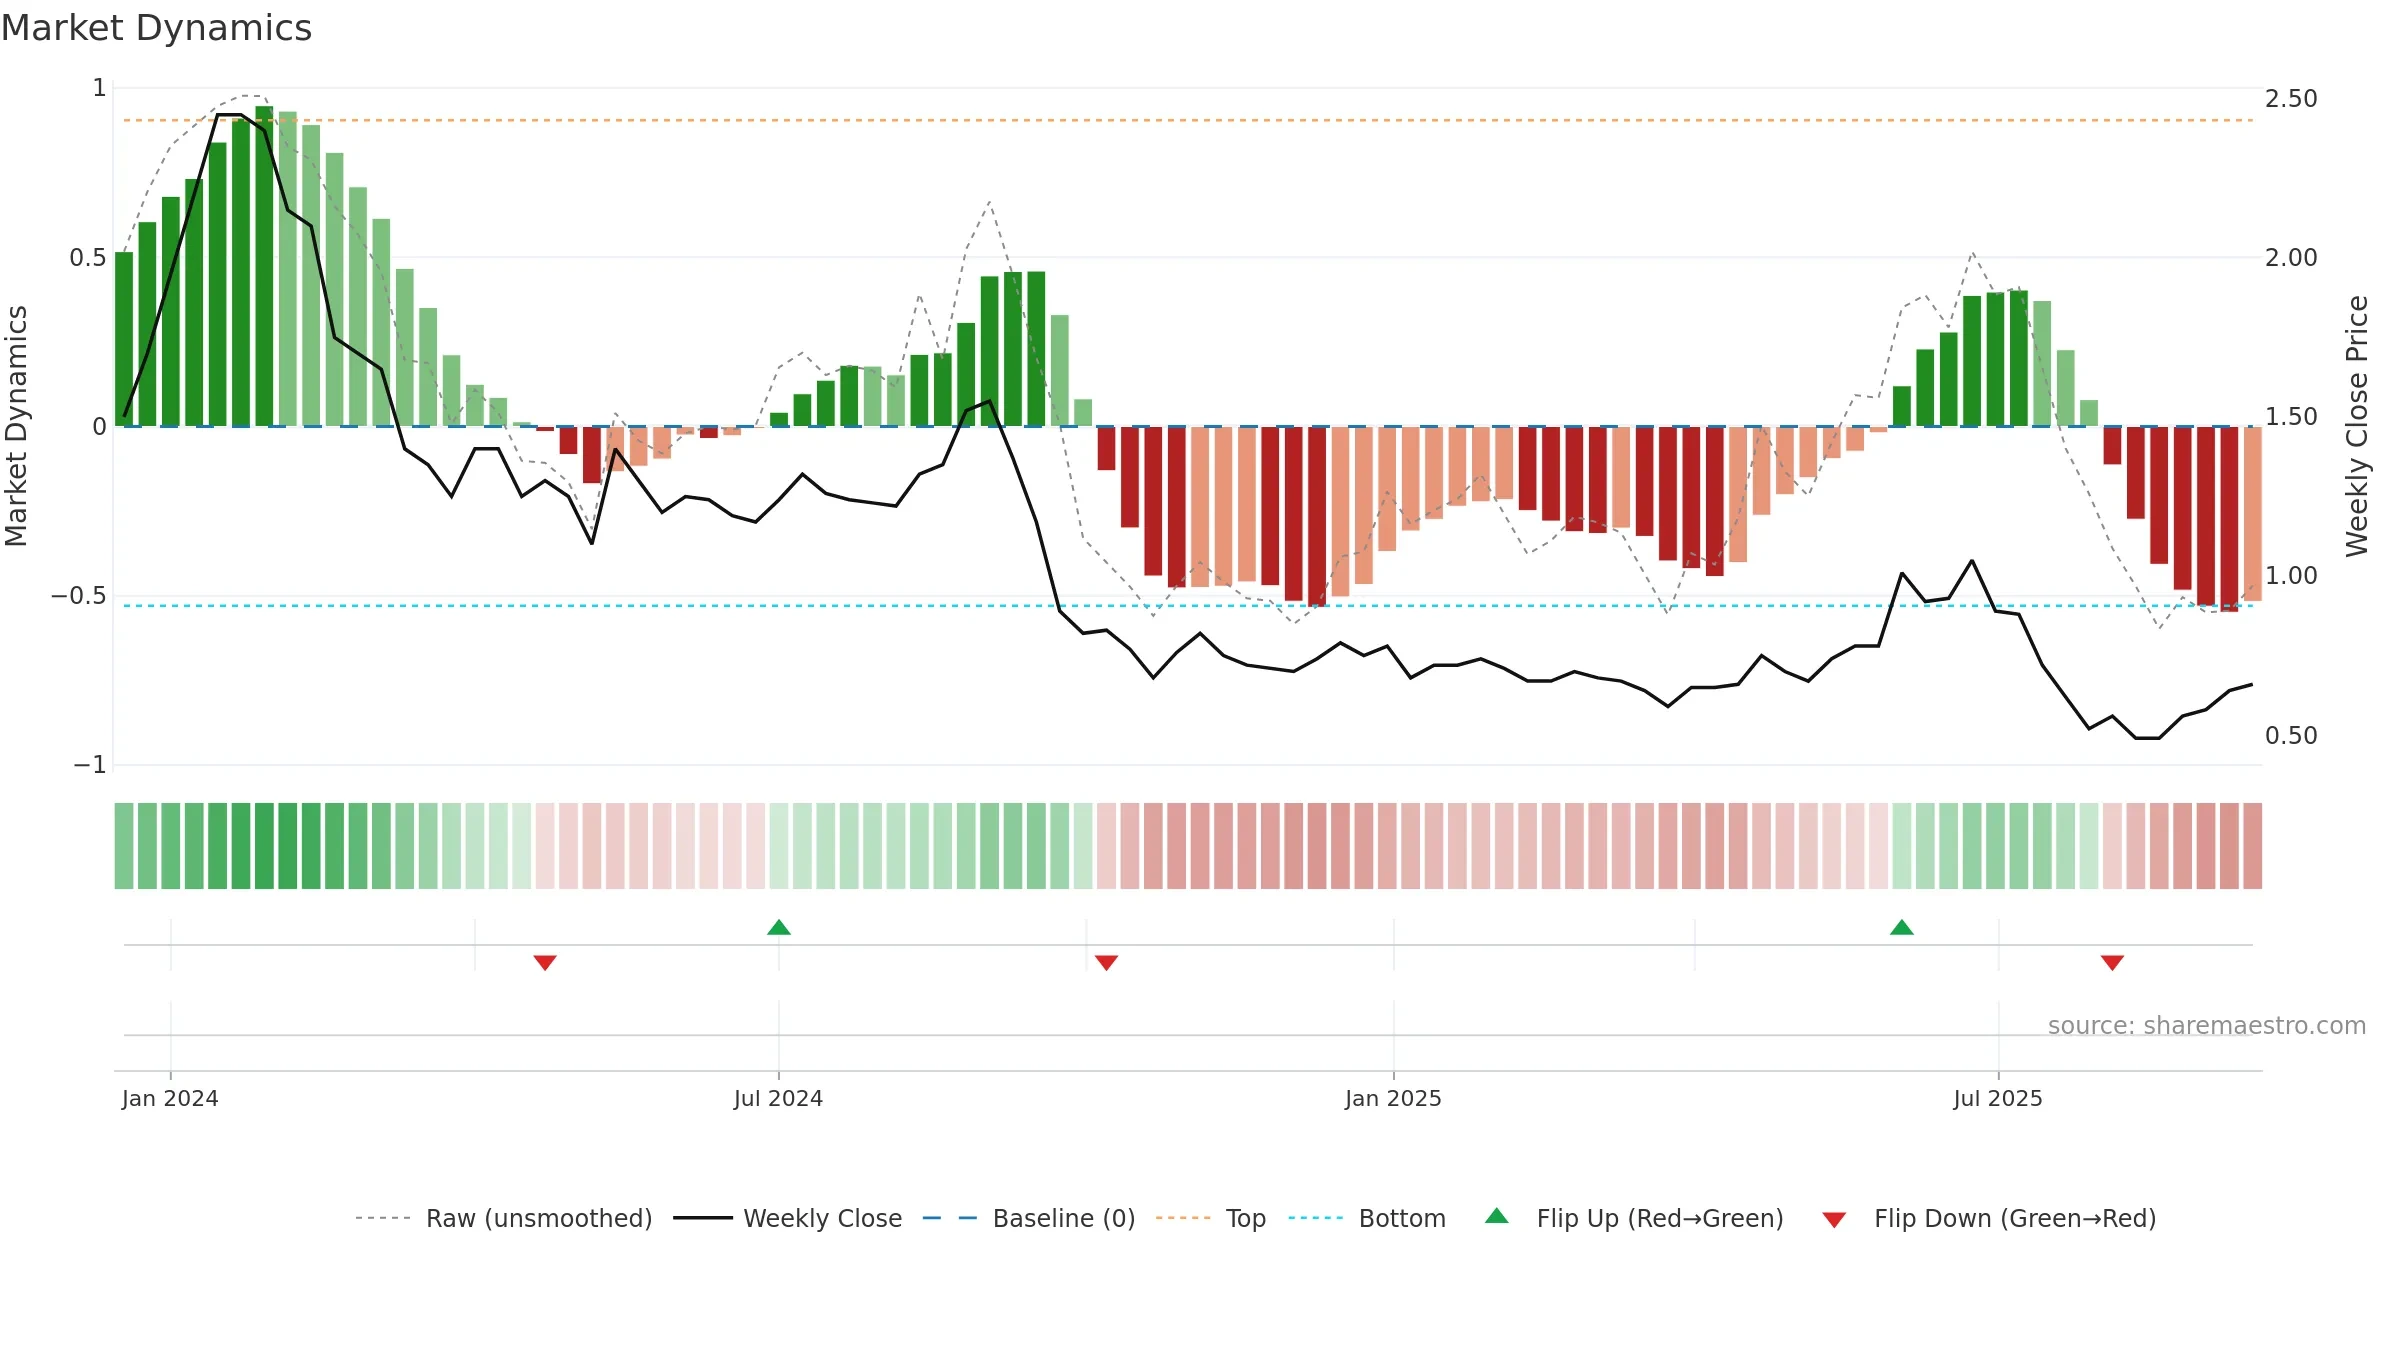Click the red flip-down triangle near August 2025
Image resolution: width=2400 pixels, height=1350 pixels.
coord(2112,962)
